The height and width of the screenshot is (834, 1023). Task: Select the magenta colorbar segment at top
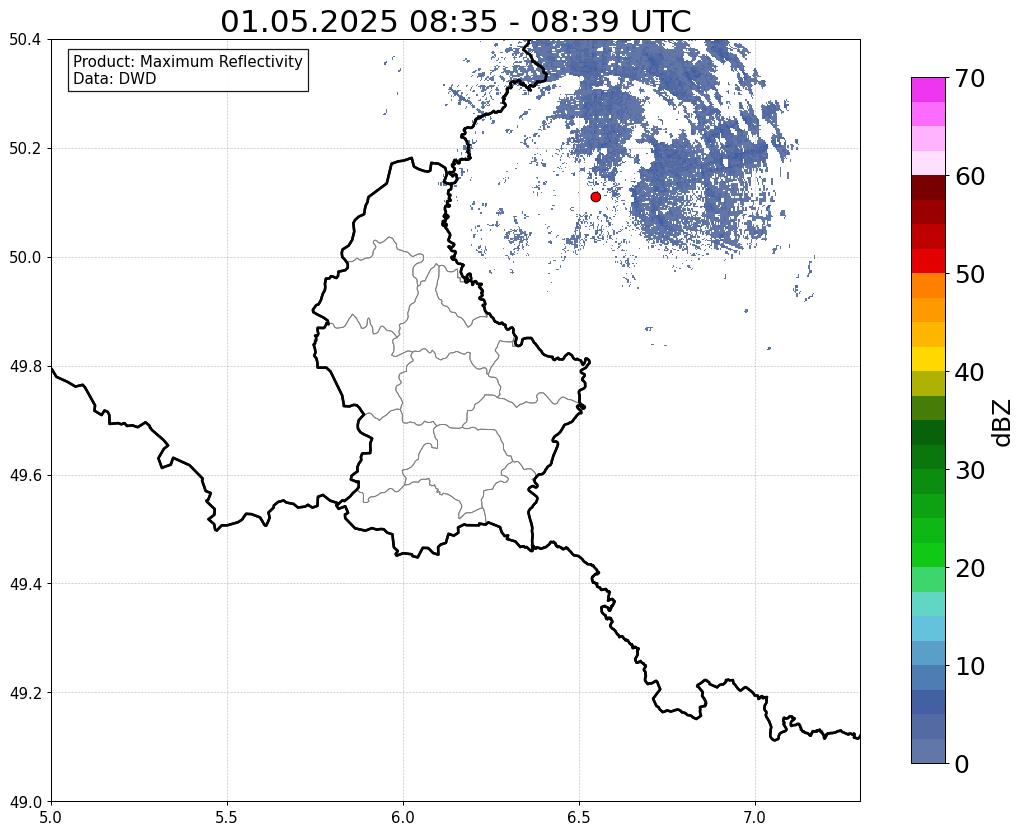[x=928, y=90]
